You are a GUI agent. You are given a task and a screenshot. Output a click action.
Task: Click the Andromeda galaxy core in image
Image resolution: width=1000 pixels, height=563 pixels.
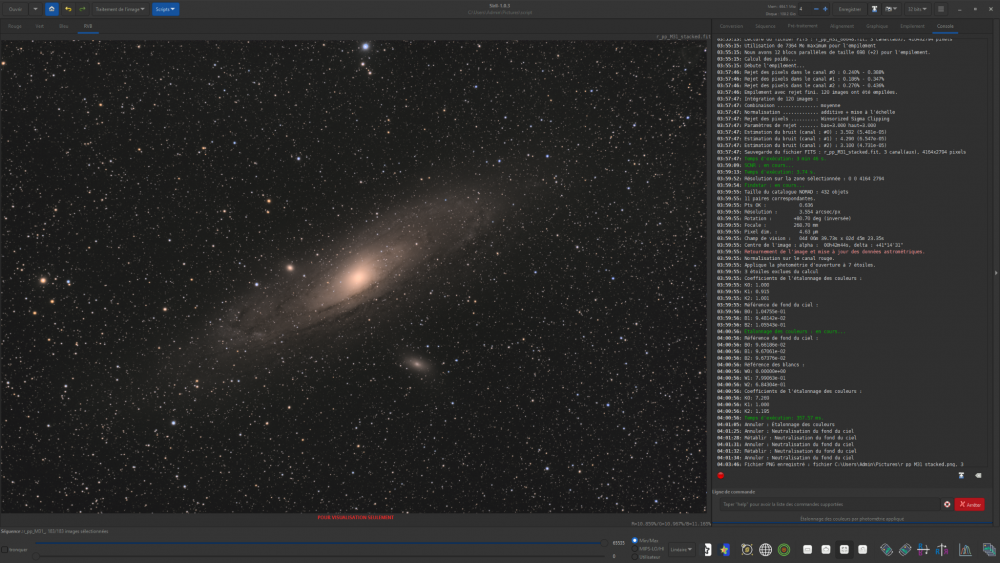pyautogui.click(x=358, y=277)
